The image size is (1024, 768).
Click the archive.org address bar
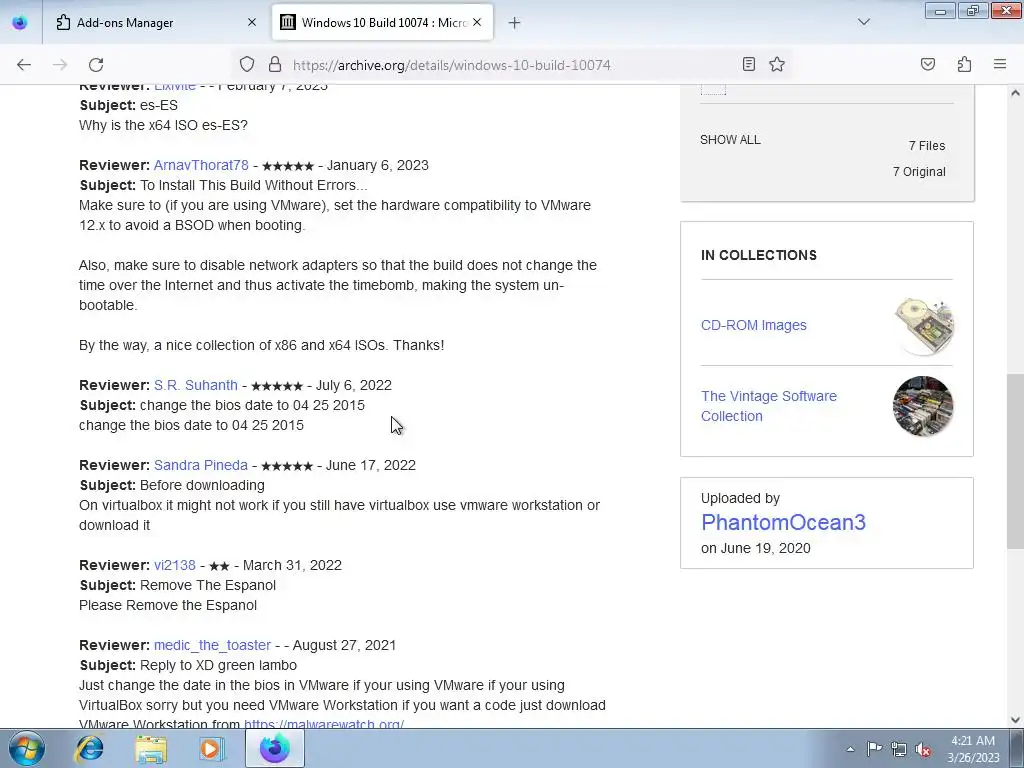click(509, 65)
